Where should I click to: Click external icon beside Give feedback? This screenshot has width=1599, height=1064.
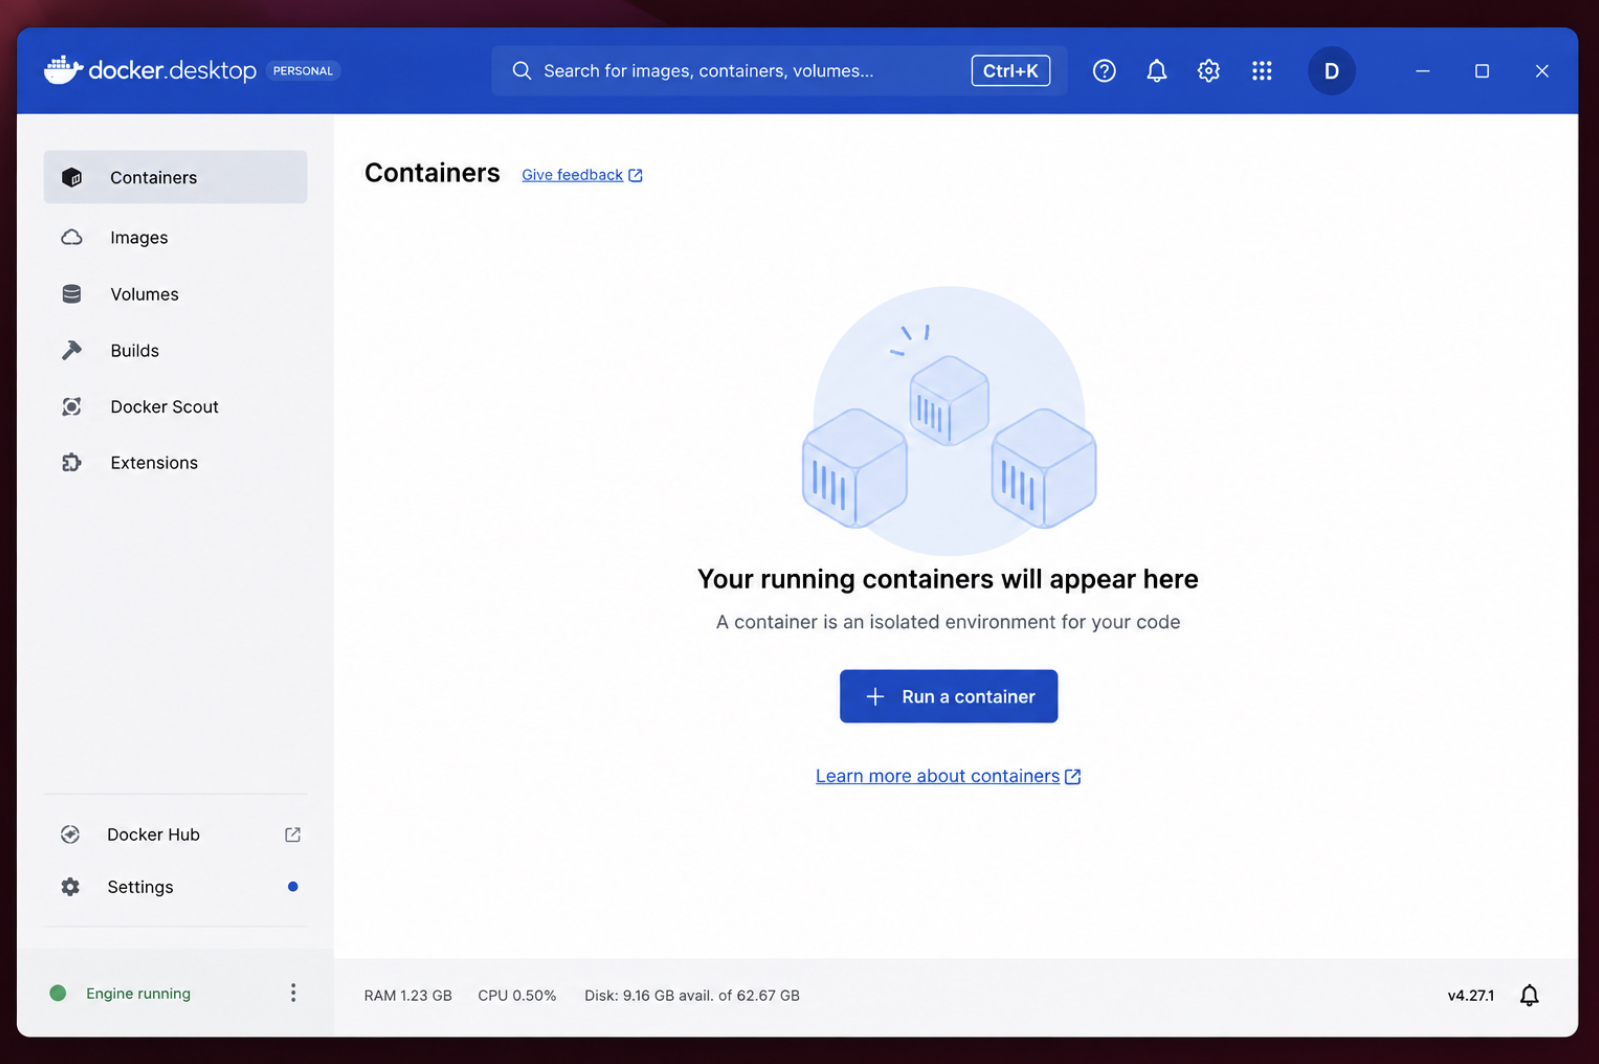tap(636, 175)
